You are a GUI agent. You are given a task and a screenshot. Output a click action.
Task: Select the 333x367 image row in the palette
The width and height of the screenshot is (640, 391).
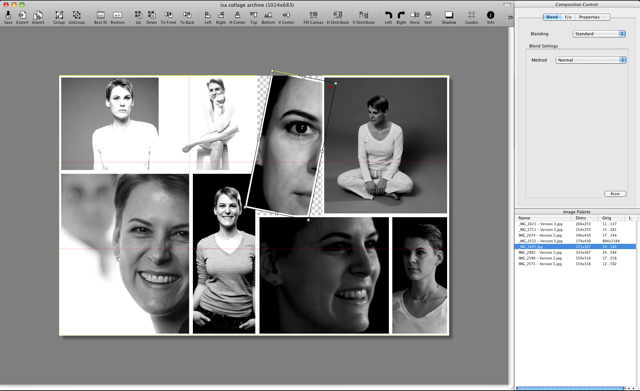coord(575,252)
